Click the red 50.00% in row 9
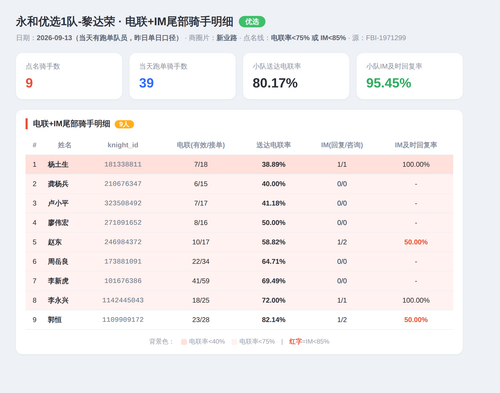This screenshot has height=393, width=500. [x=416, y=319]
